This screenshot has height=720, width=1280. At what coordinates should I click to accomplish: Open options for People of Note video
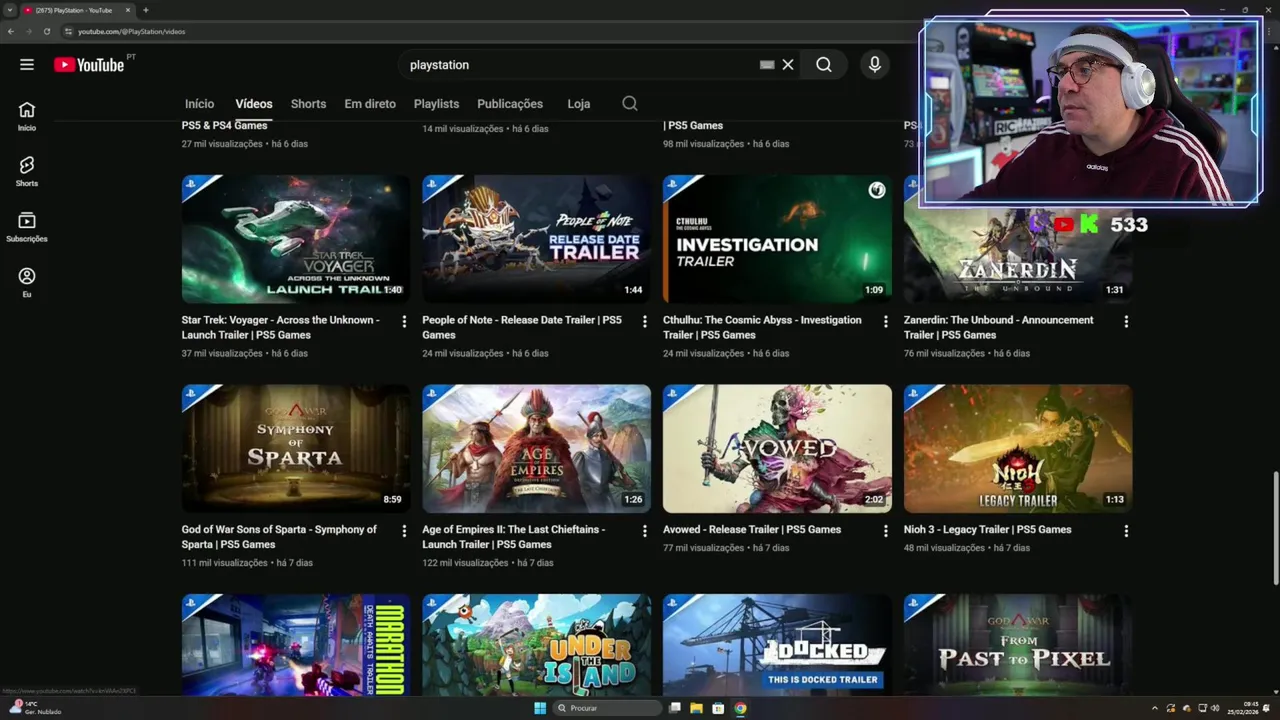click(645, 322)
